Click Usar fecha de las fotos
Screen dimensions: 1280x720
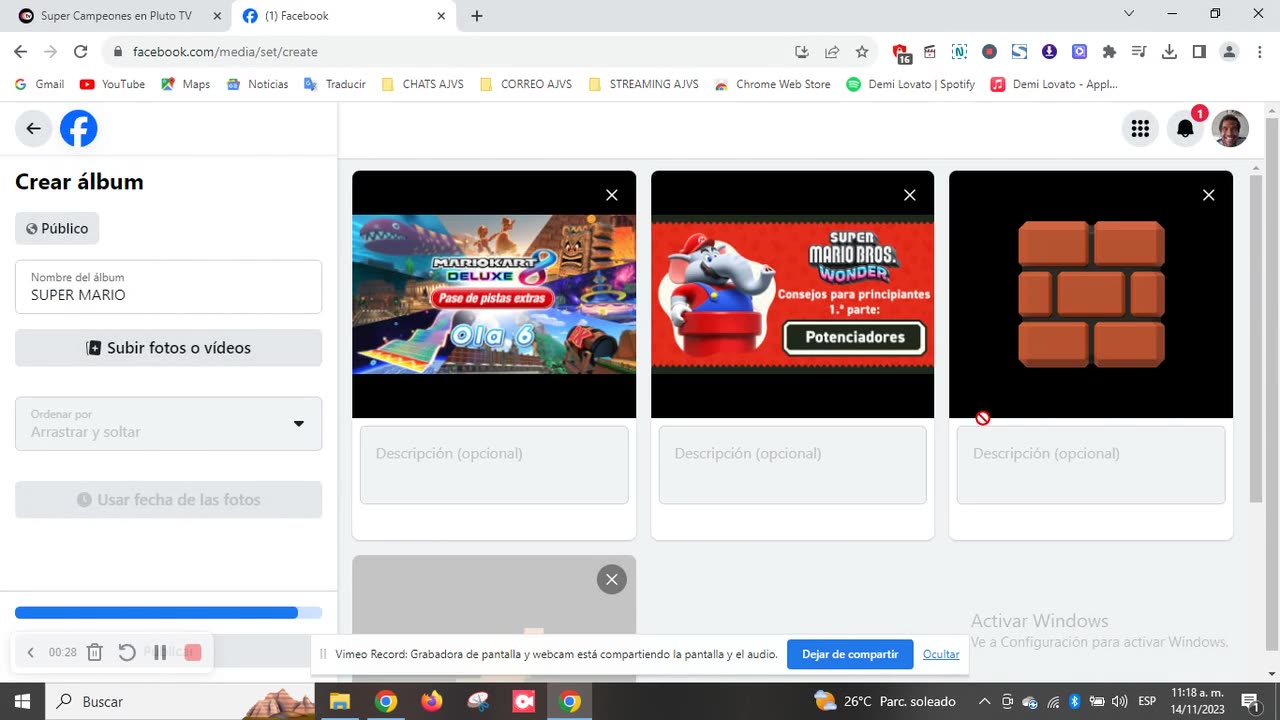coord(168,499)
